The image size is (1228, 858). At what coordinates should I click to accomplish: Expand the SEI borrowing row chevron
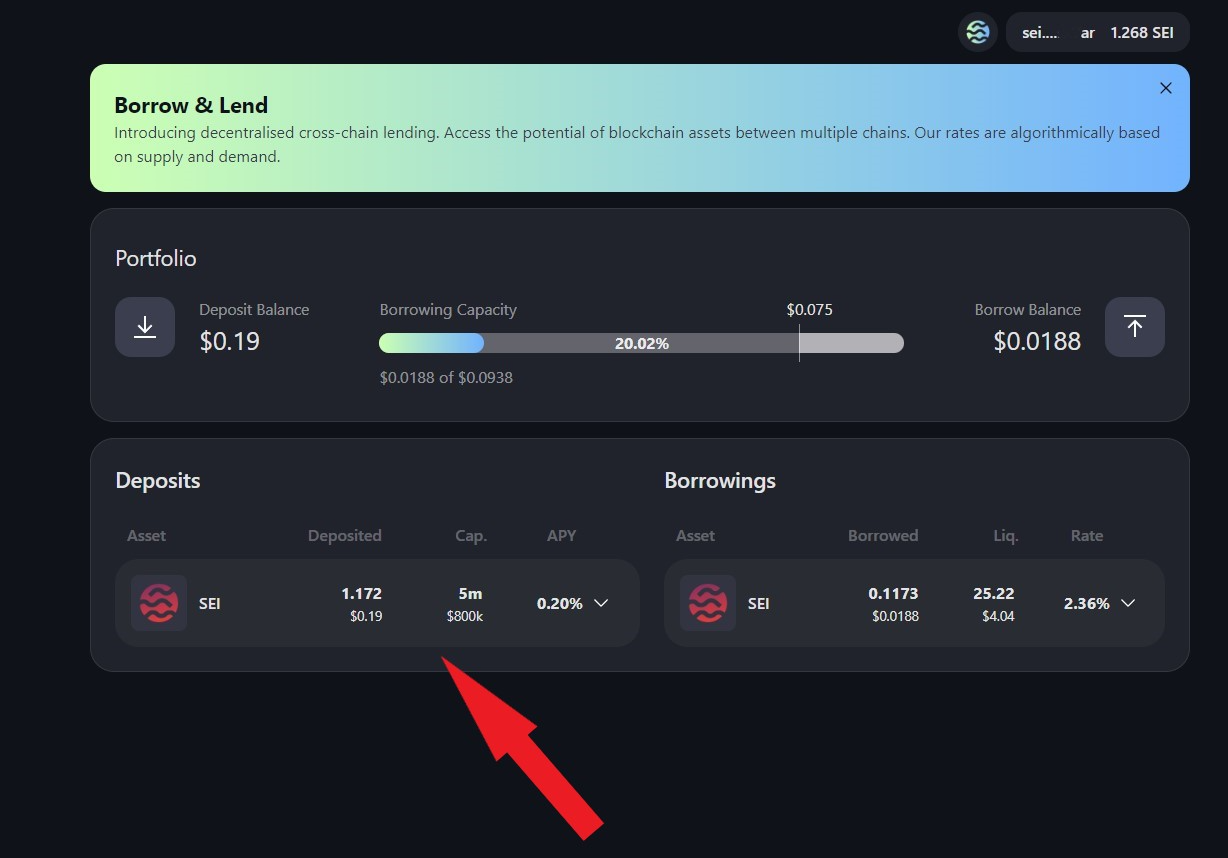[x=1128, y=603]
